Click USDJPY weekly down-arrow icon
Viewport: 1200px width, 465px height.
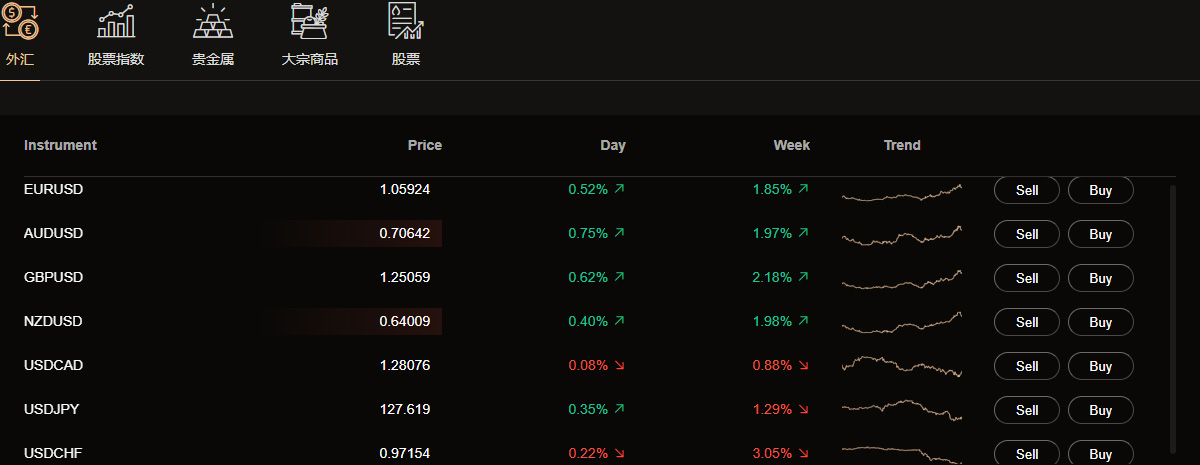click(x=804, y=410)
